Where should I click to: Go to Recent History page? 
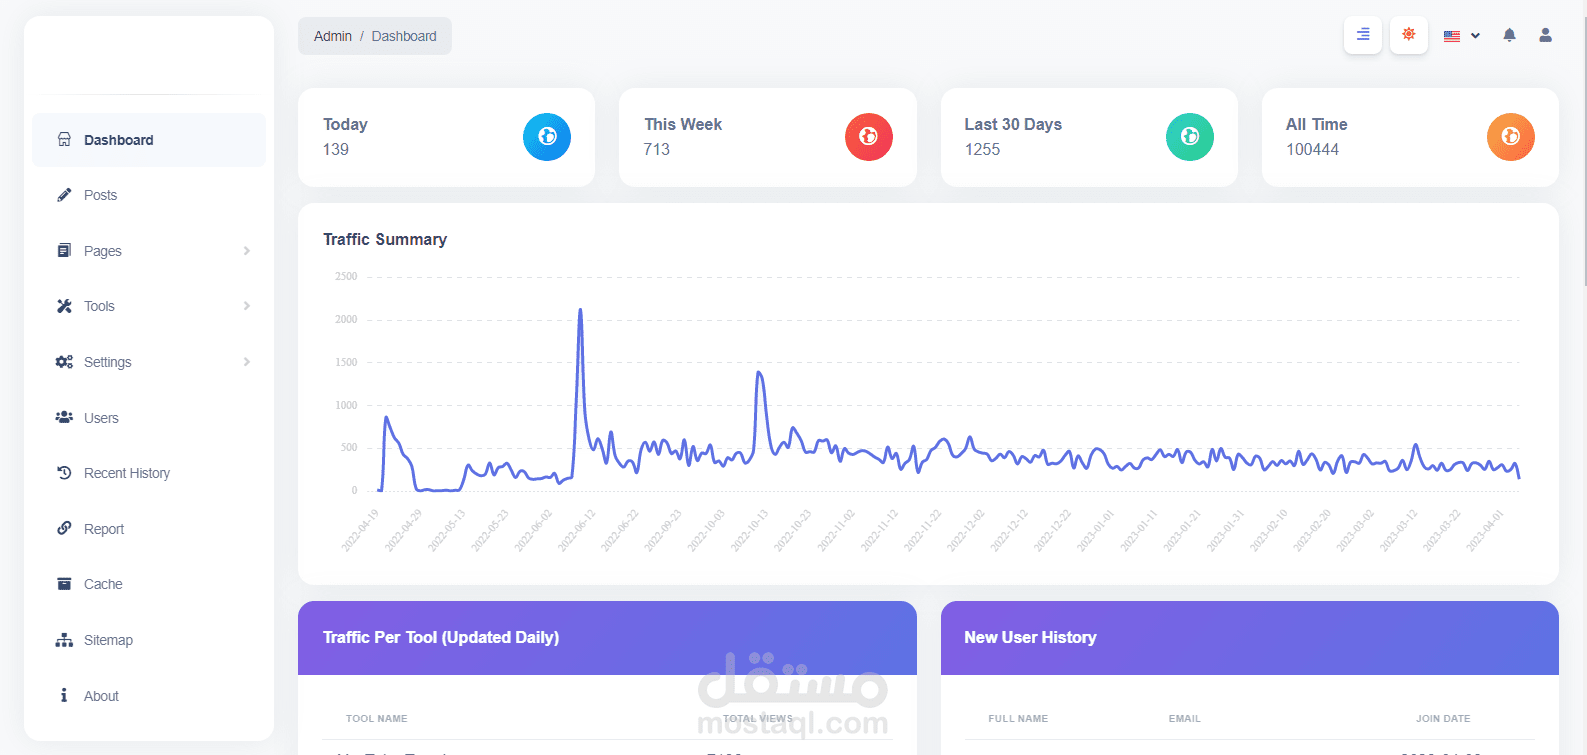[149, 473]
